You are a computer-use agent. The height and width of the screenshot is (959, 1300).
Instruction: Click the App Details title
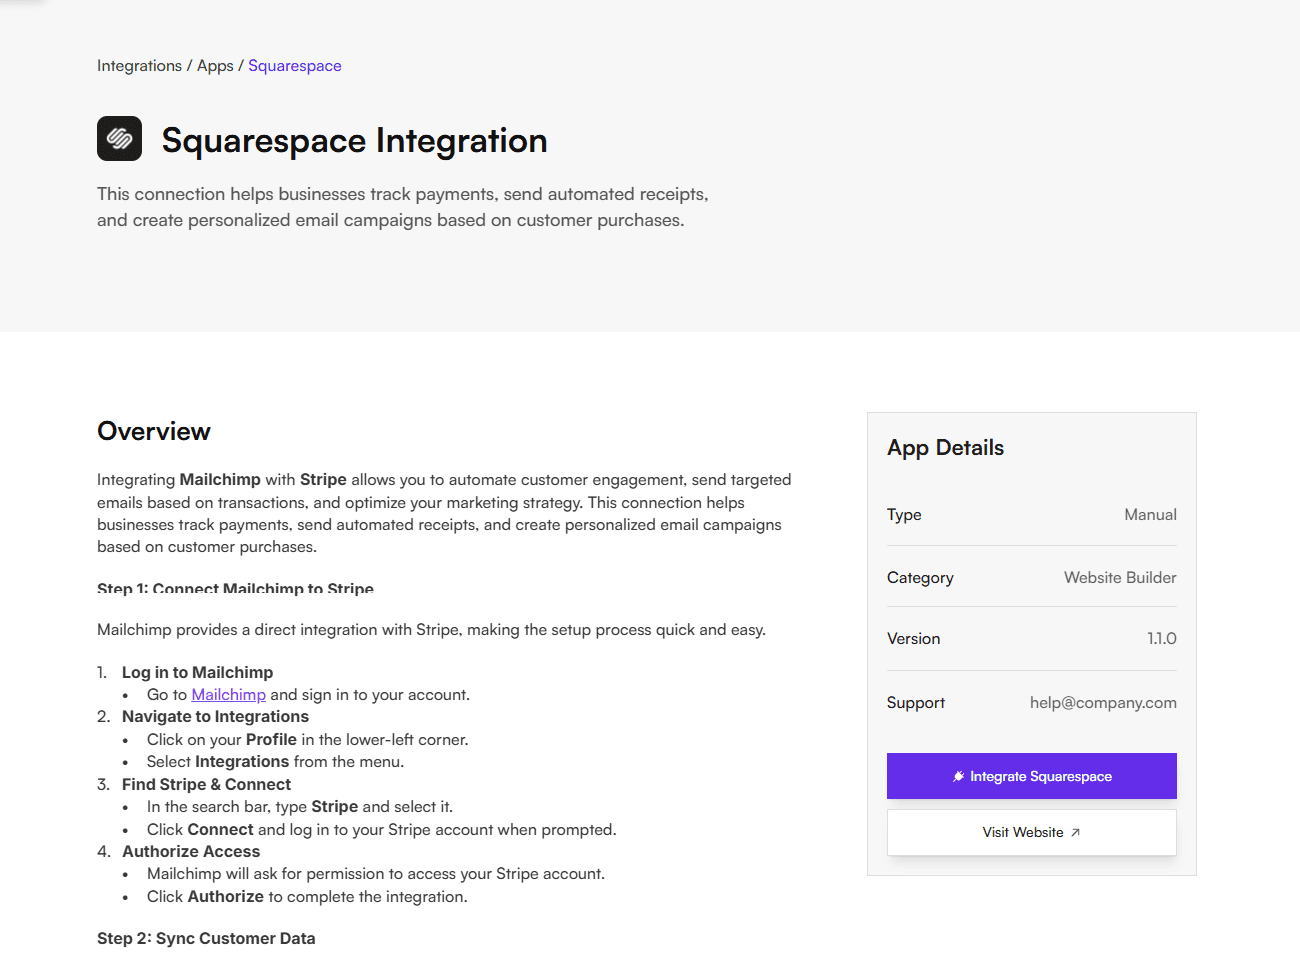945,448
